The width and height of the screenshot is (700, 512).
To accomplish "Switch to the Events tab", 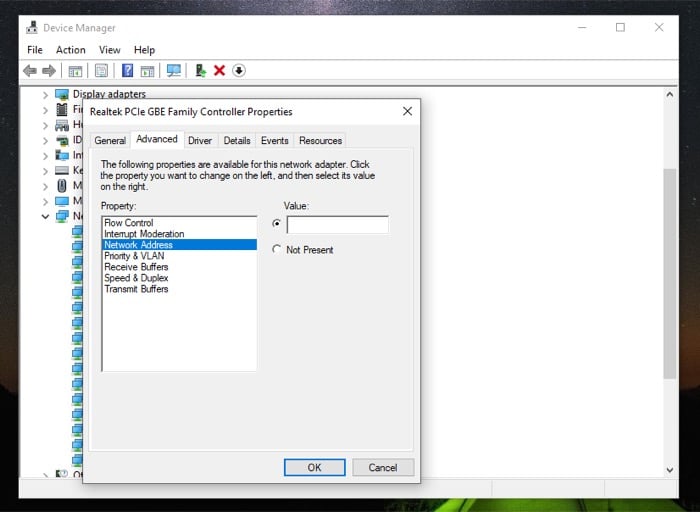I will tap(275, 141).
